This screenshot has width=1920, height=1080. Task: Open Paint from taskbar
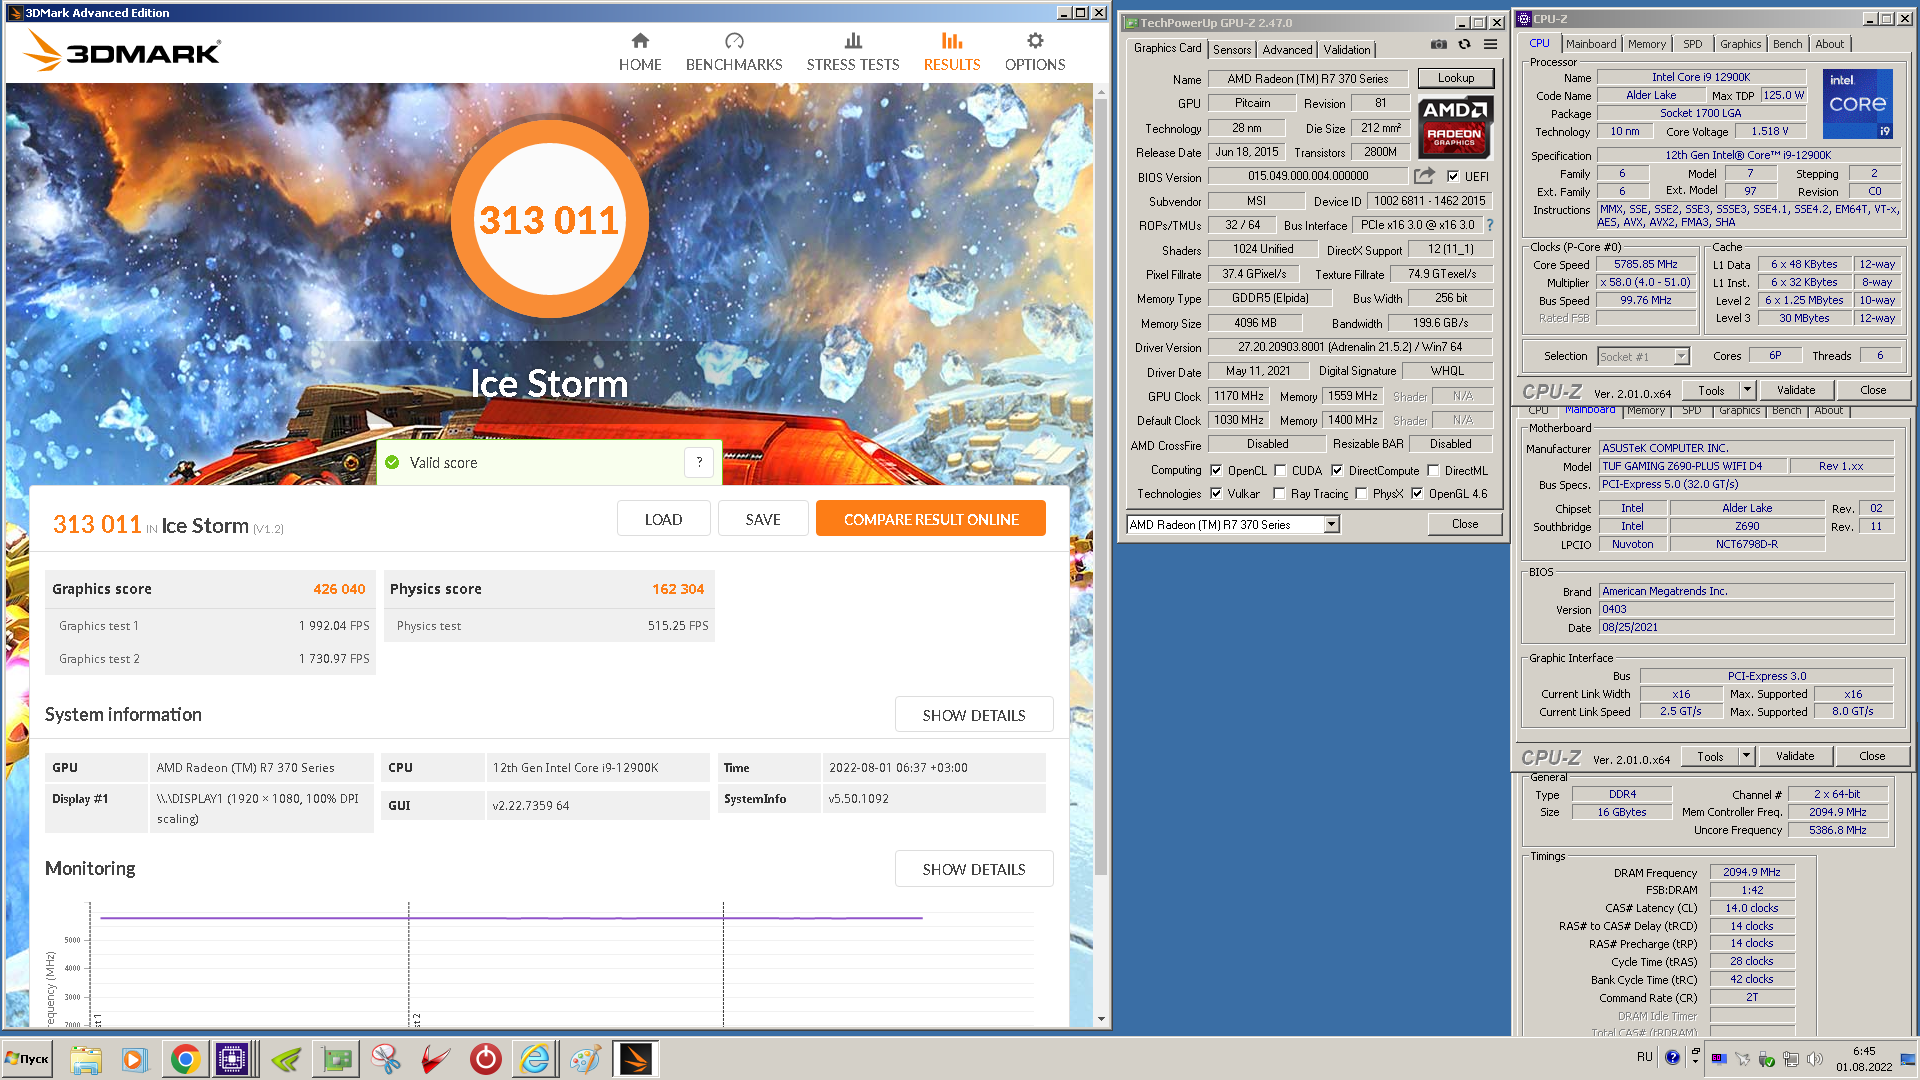tap(585, 1058)
